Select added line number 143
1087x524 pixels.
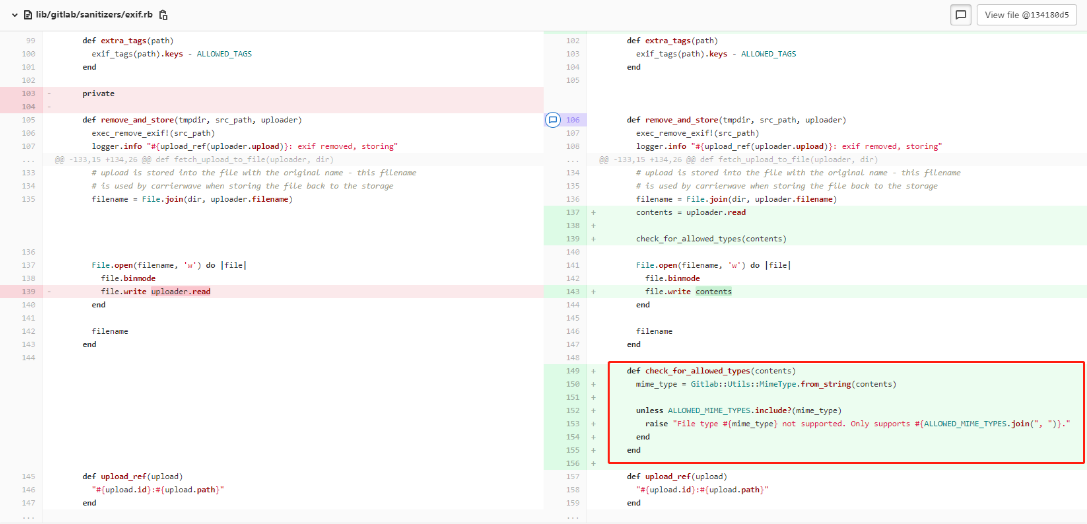pos(573,291)
